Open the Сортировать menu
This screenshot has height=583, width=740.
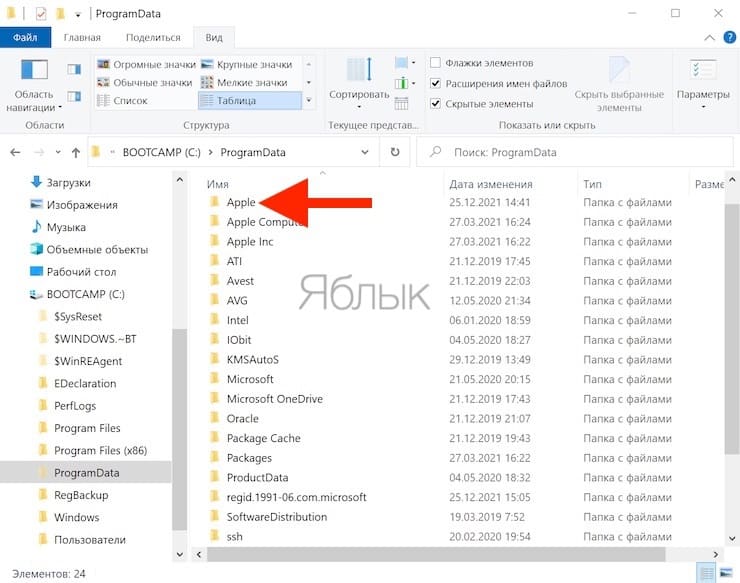pos(359,83)
